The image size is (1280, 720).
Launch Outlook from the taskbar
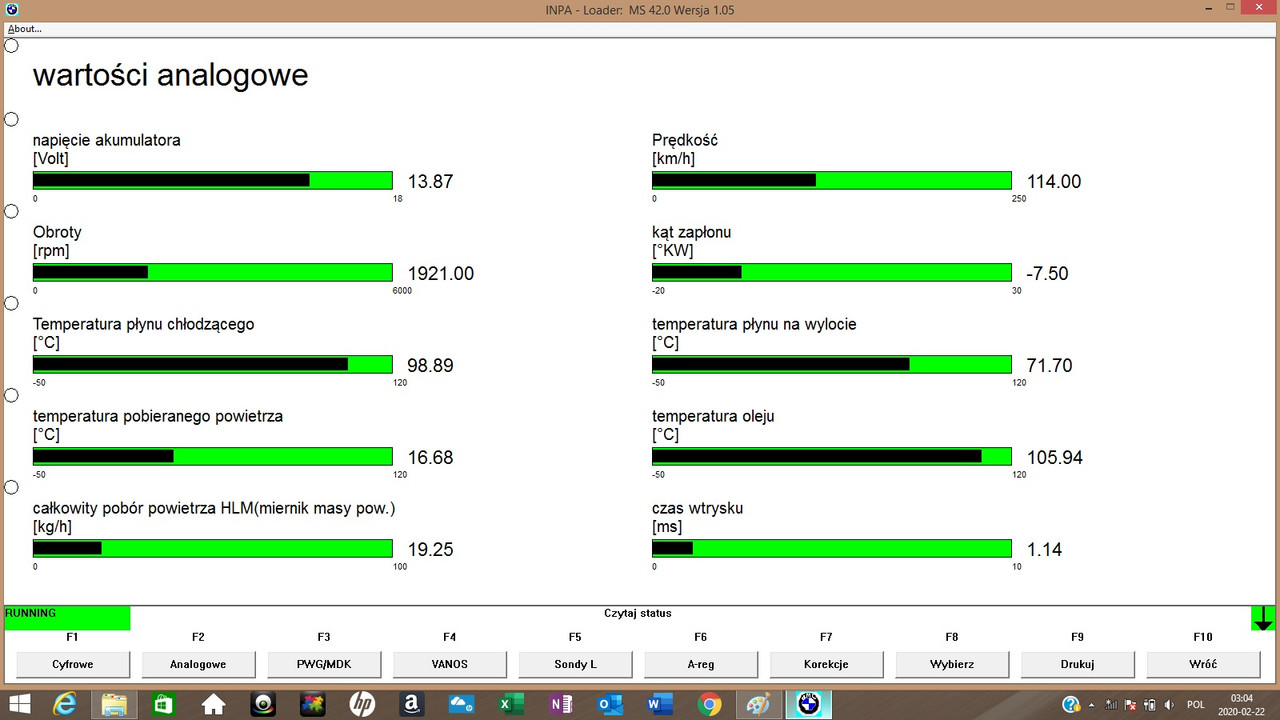(x=610, y=704)
